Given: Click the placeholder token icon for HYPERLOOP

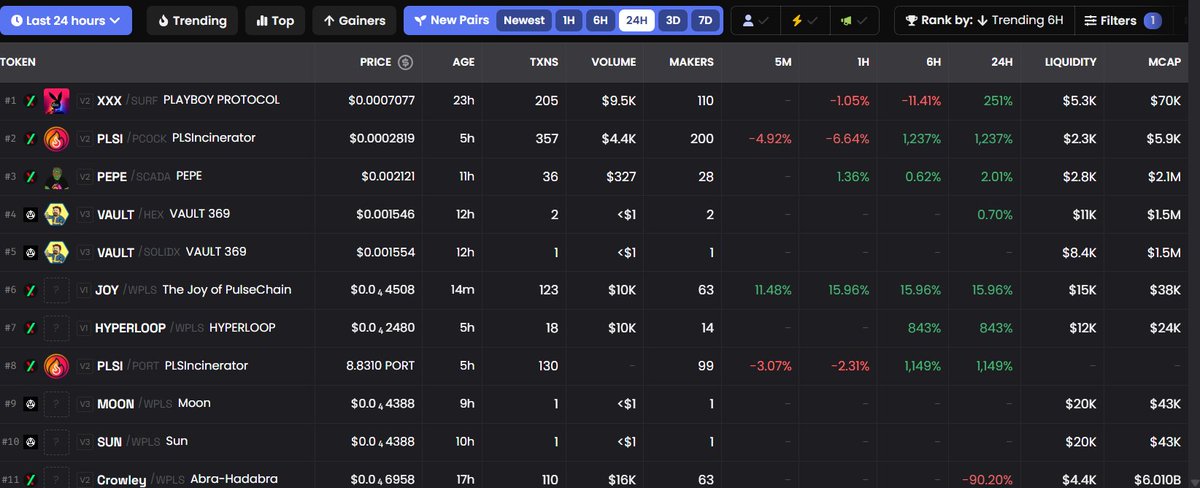Looking at the screenshot, I should (x=55, y=328).
